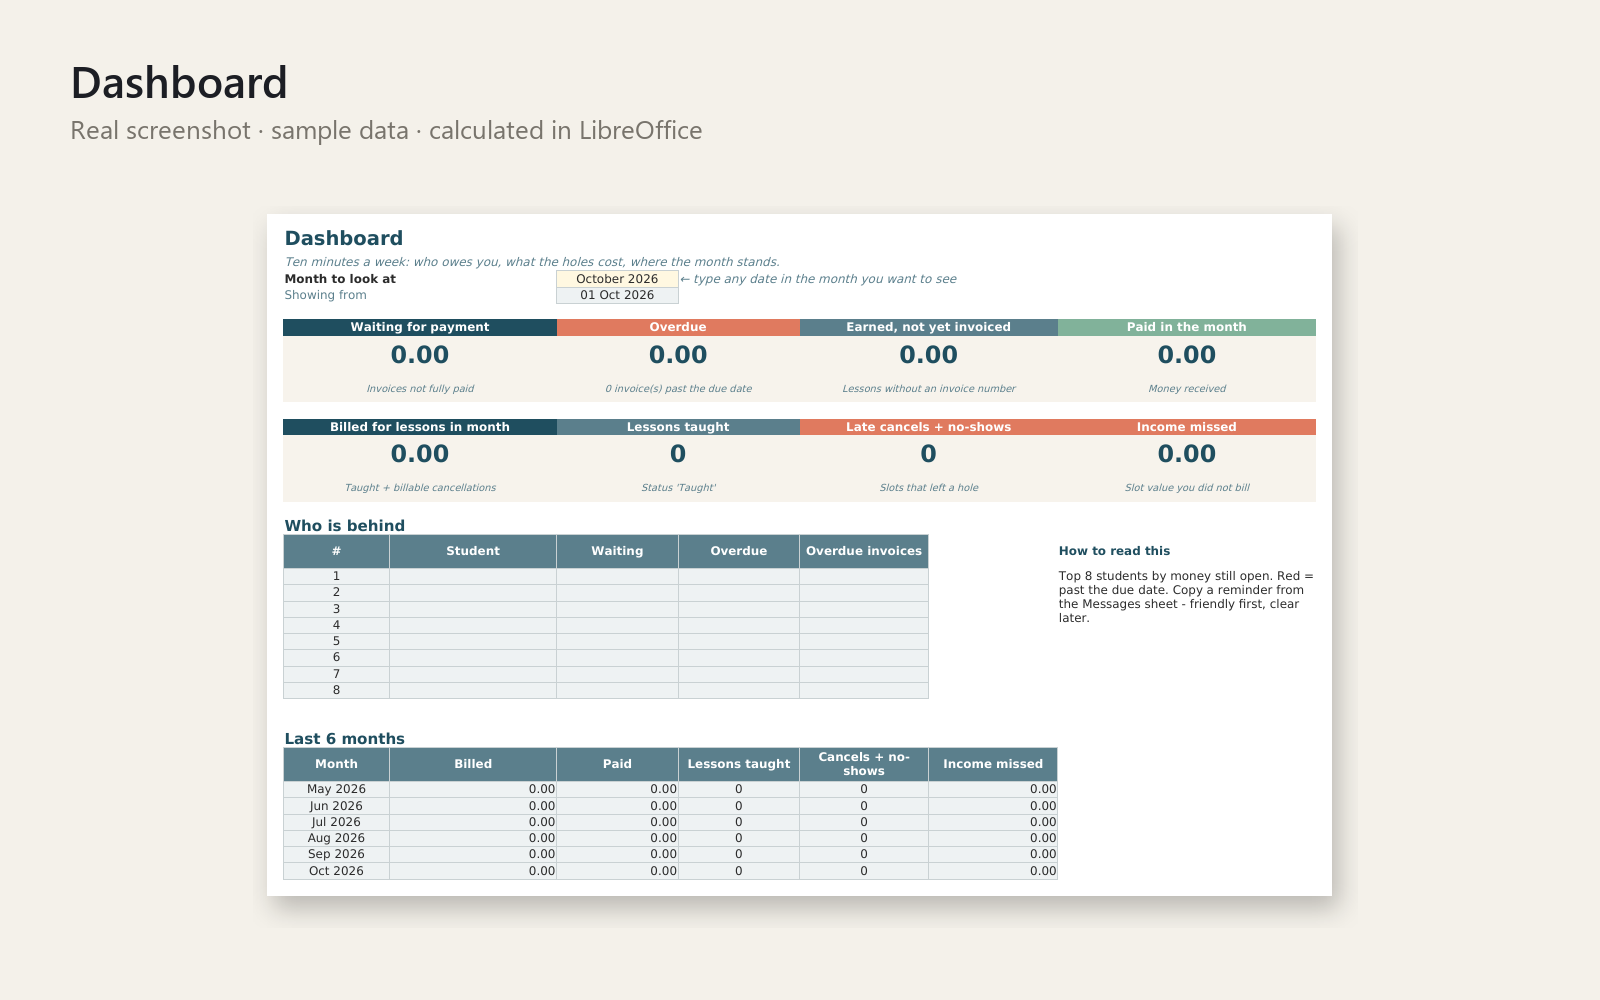Click the Oct 2026 row label in table
This screenshot has width=1600, height=1000.
coord(336,871)
